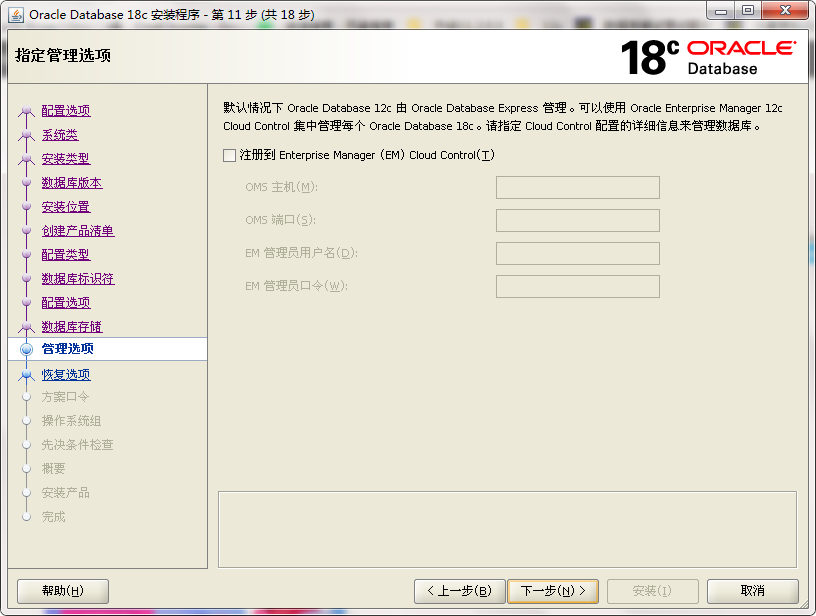Open the 配置类型 step link

pos(66,255)
